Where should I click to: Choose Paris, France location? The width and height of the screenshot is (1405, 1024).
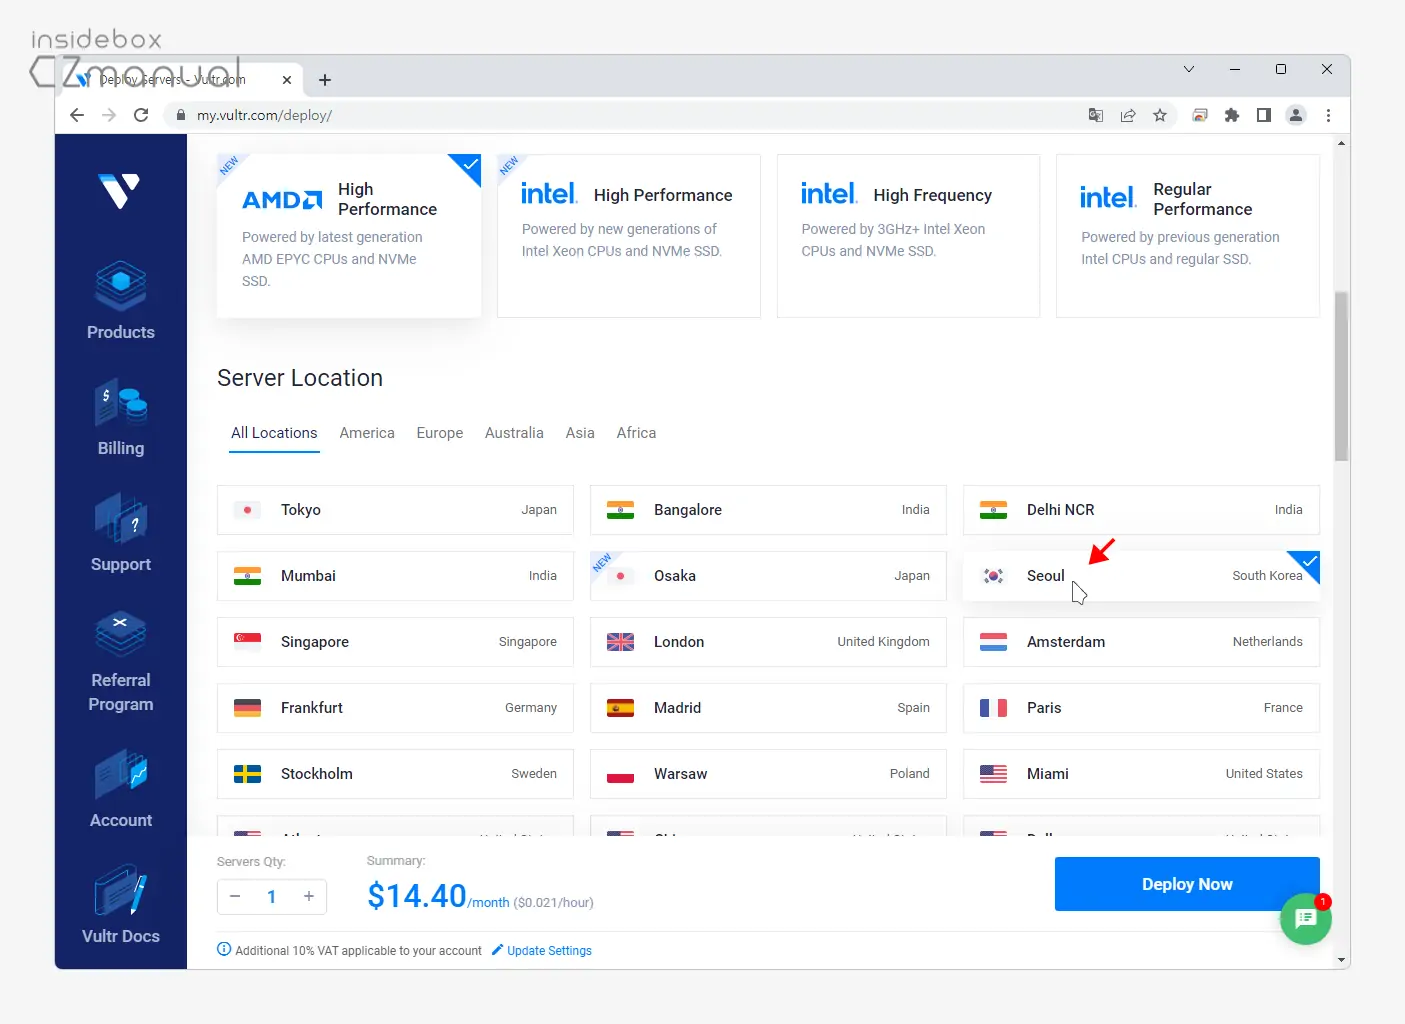click(x=1141, y=708)
